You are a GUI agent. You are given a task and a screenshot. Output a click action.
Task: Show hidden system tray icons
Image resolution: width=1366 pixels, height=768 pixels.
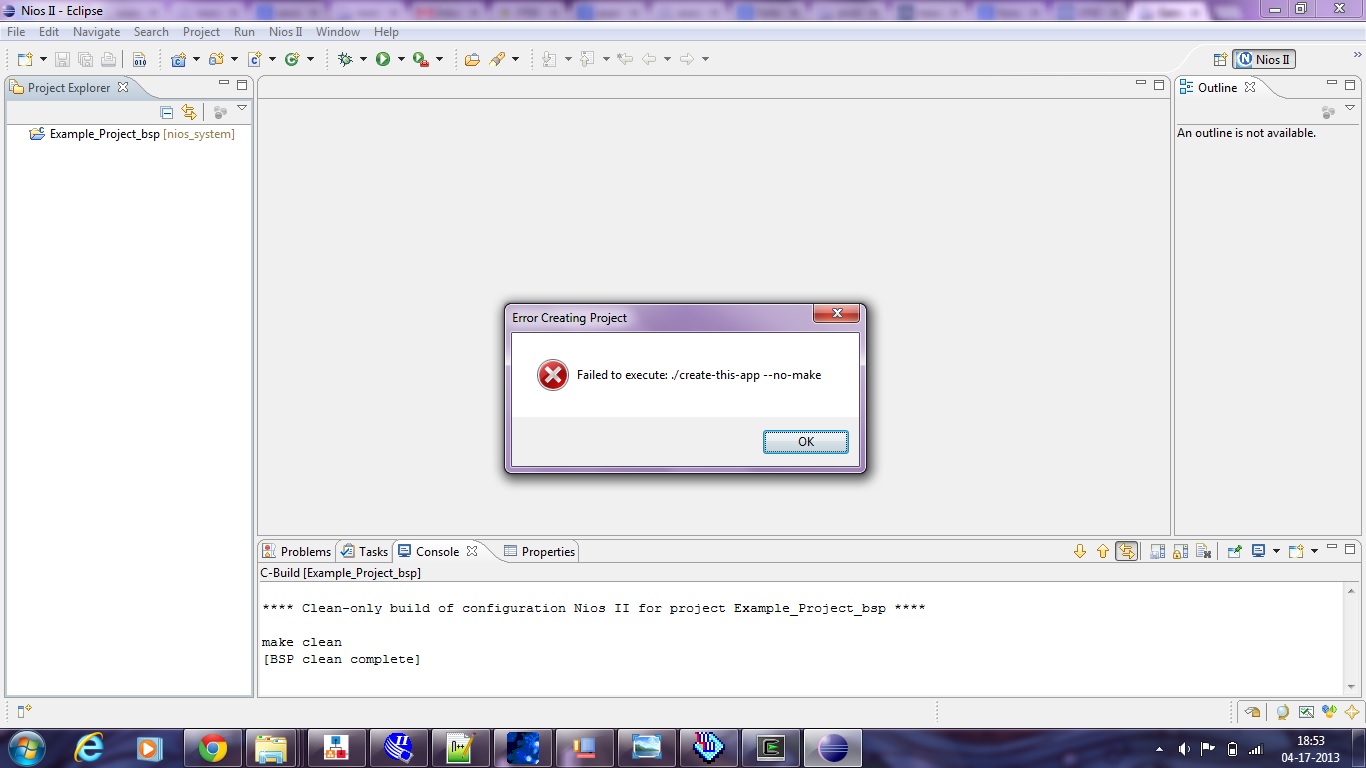tap(1159, 749)
